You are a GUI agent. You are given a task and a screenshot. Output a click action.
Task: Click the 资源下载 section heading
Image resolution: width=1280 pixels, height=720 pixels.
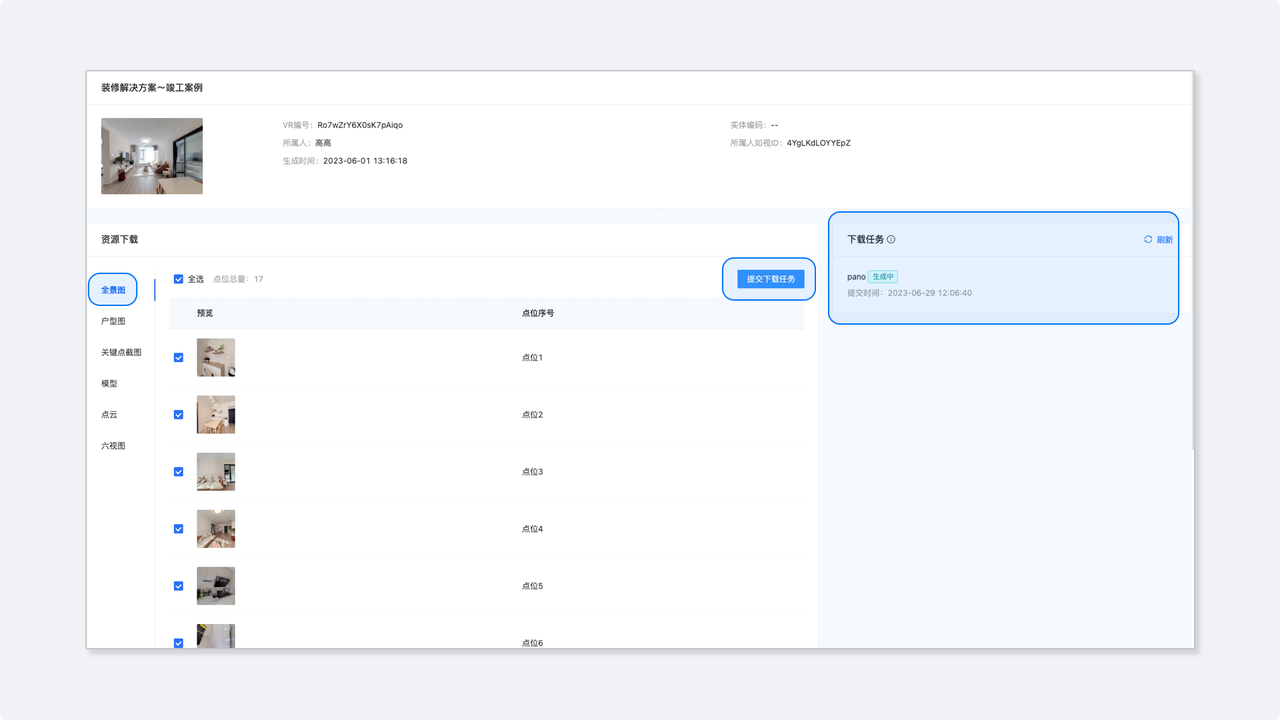[119, 240]
